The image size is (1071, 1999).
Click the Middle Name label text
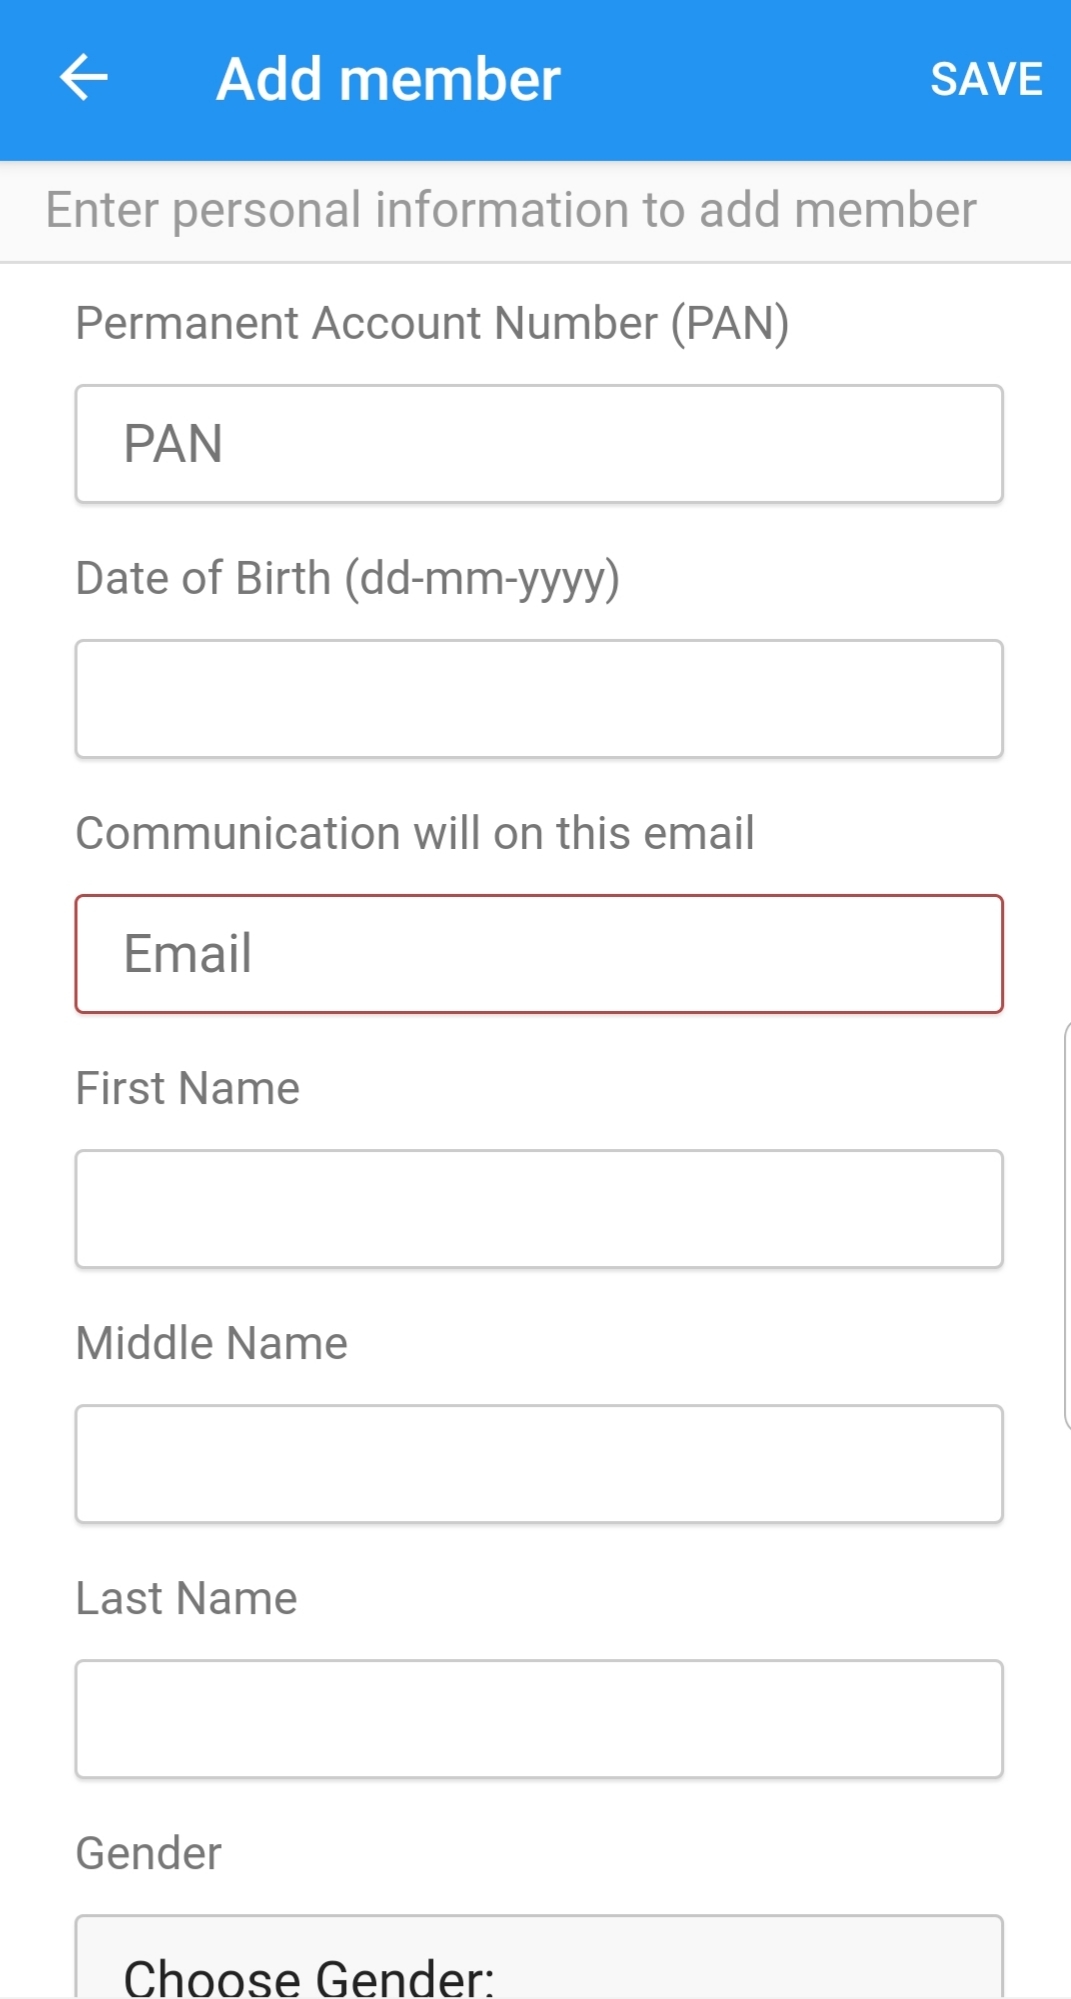(x=211, y=1342)
